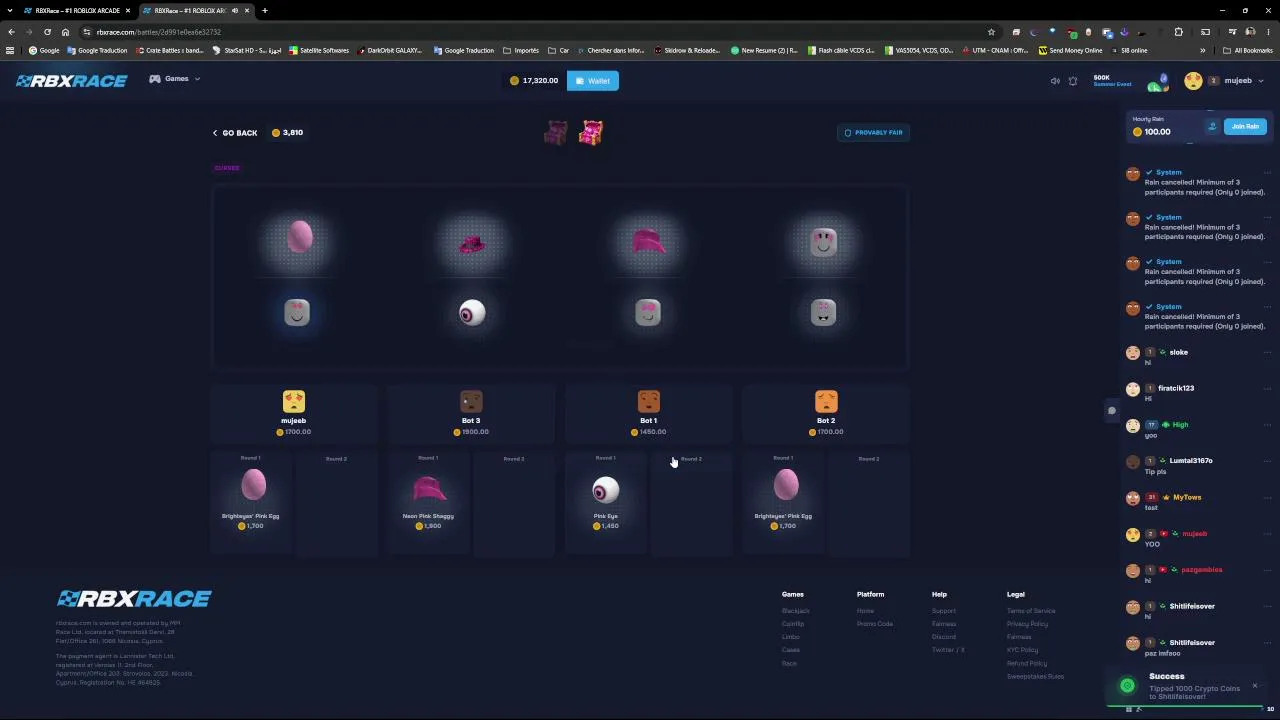Click the footer RBXRace logo
1280x720 pixels.
tap(134, 599)
